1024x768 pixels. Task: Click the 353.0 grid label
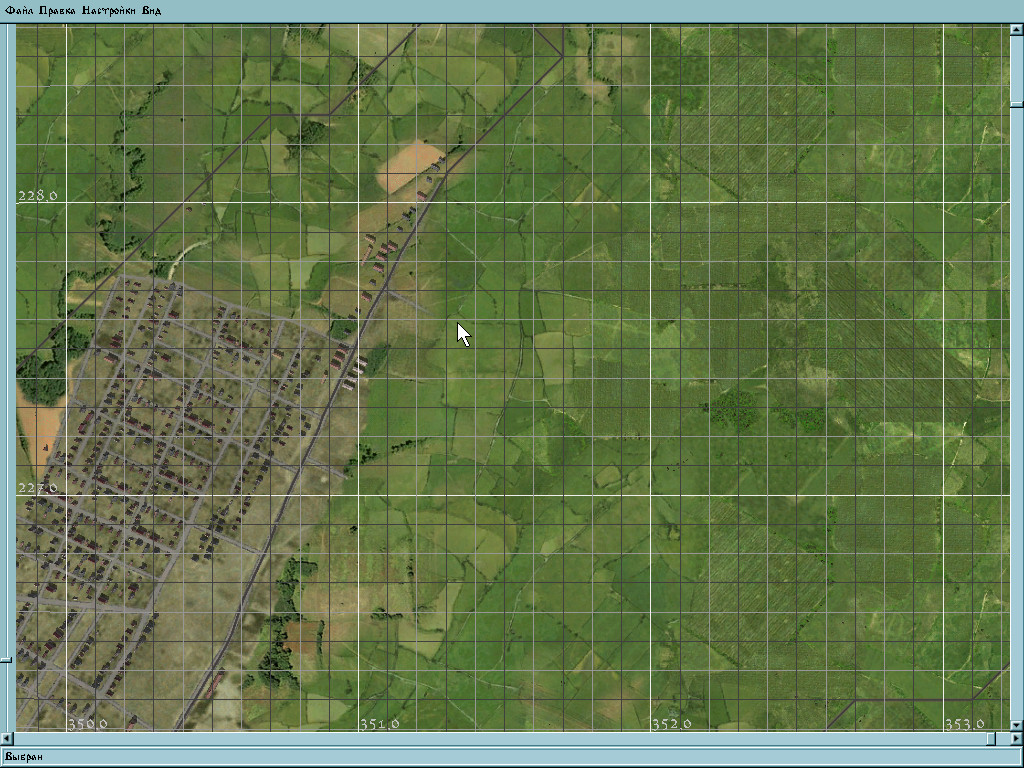tap(964, 724)
